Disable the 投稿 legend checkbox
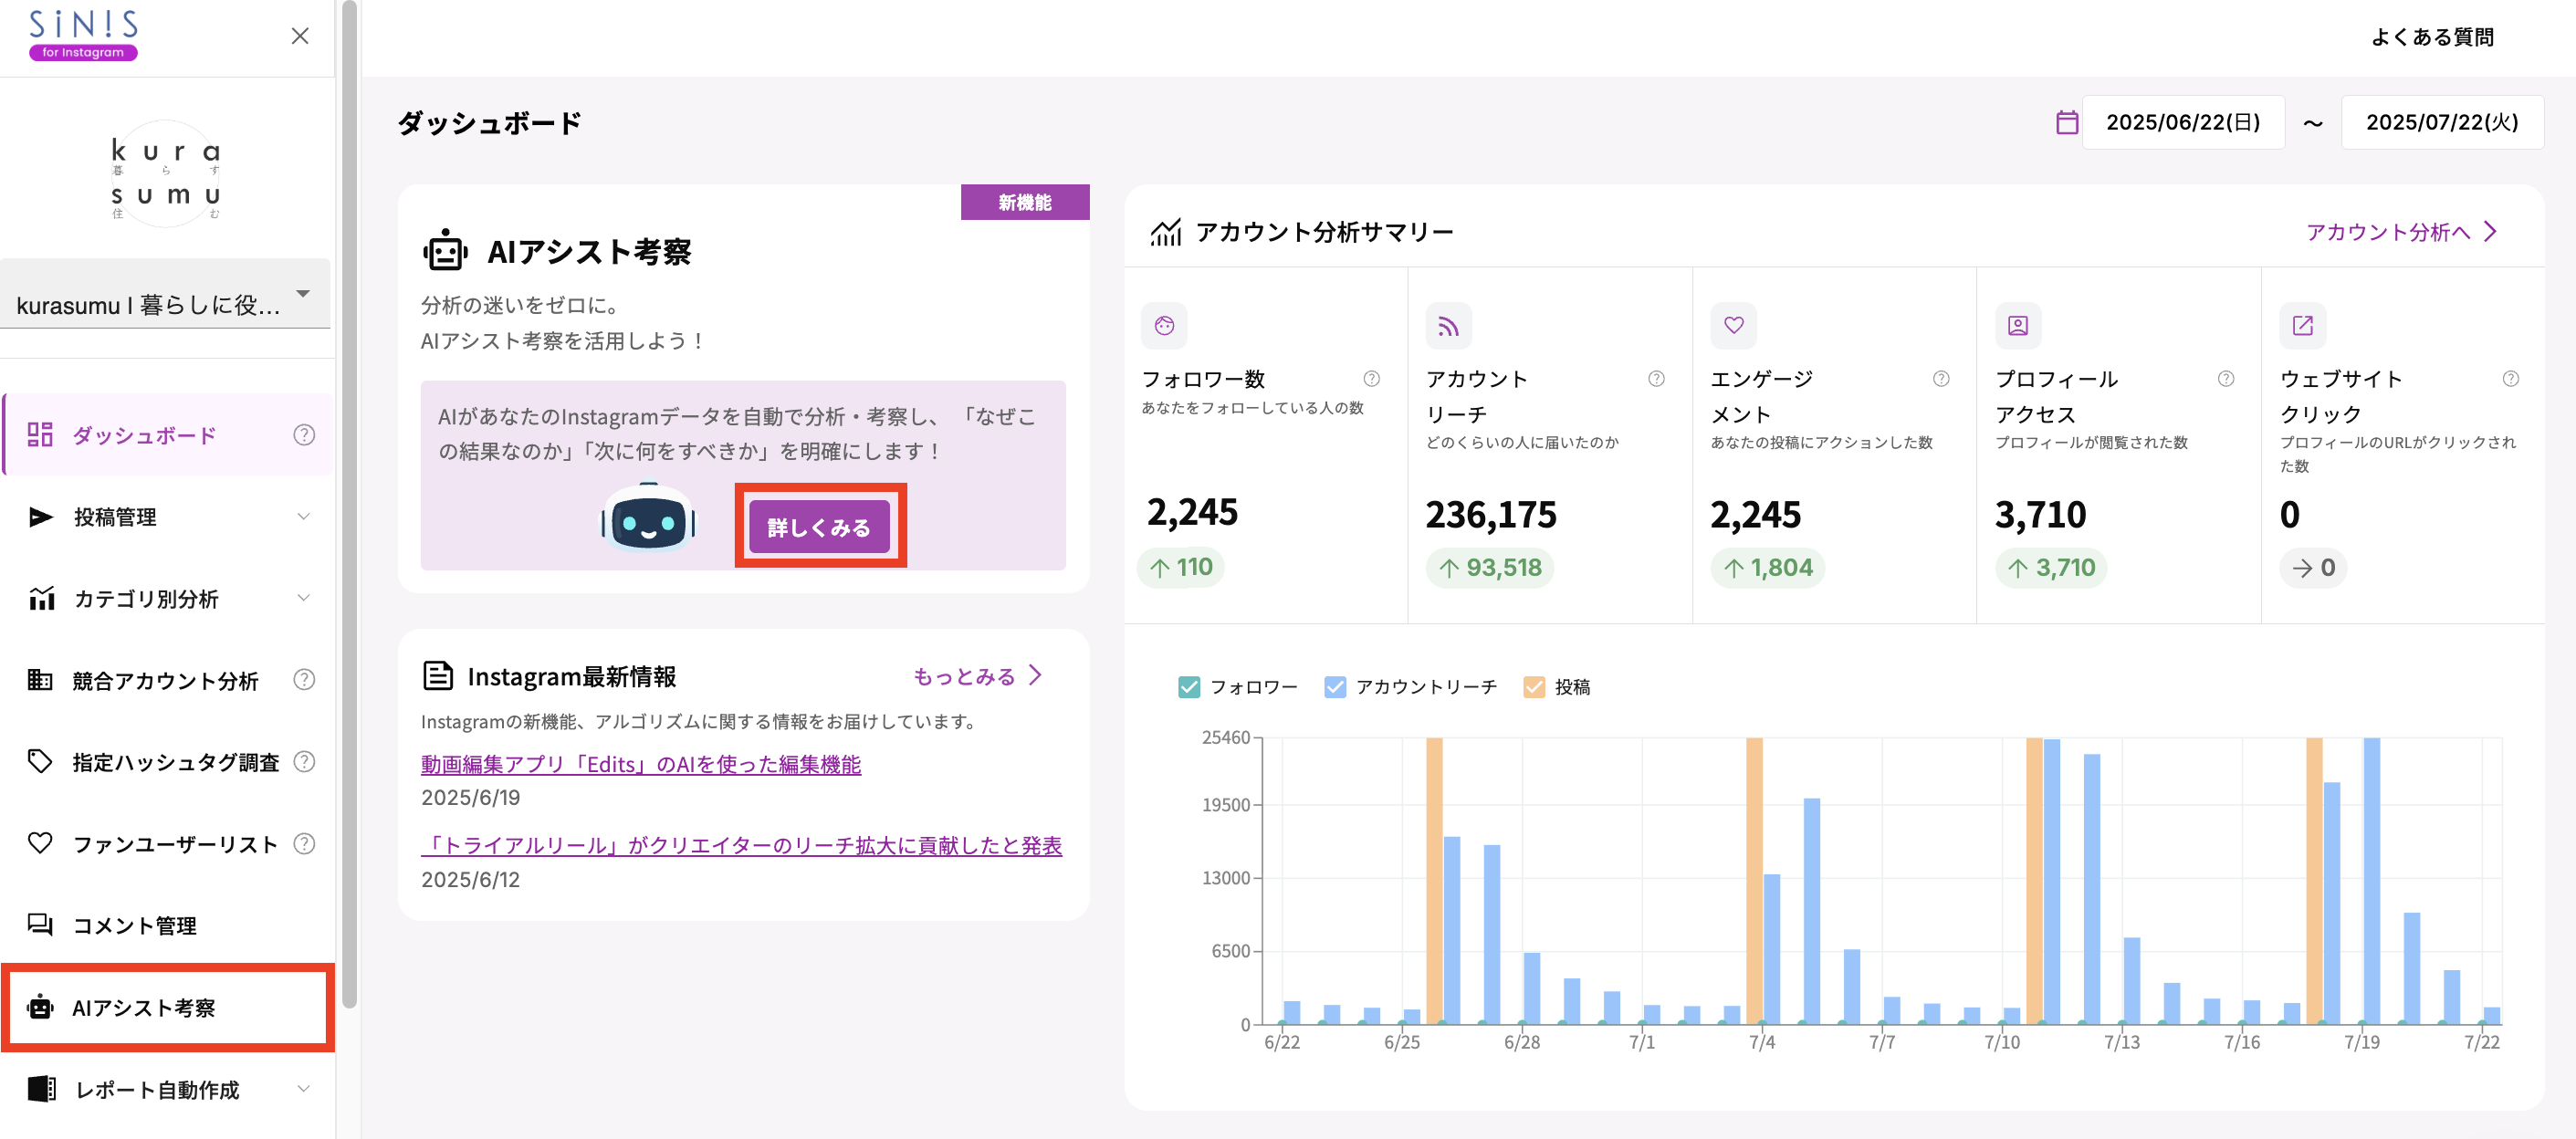 pos(1536,687)
